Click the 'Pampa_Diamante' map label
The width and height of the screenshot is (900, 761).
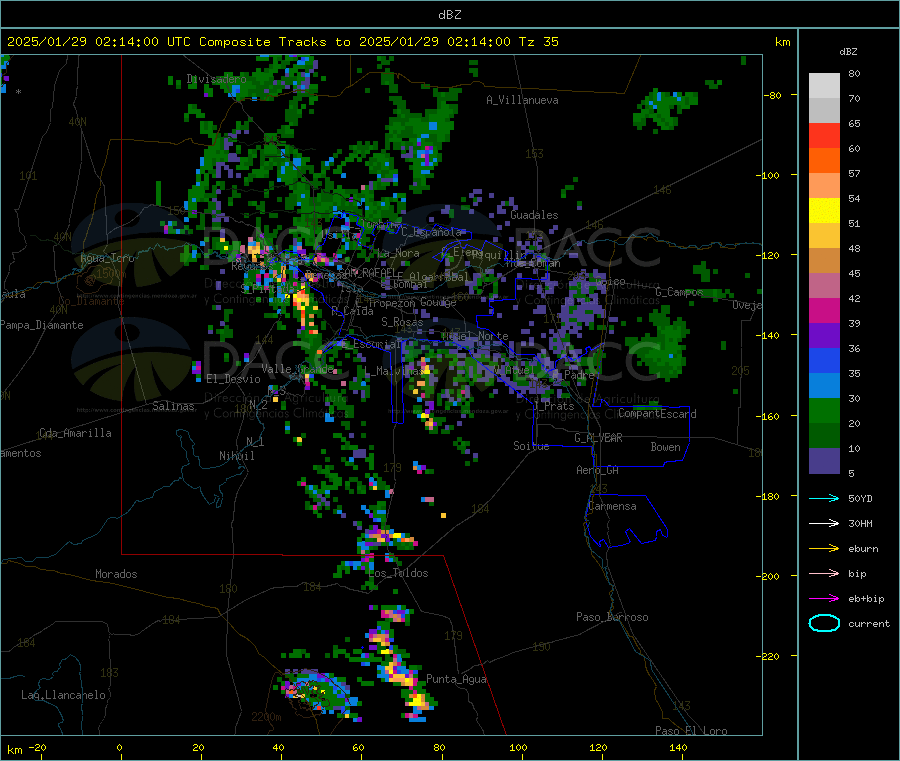coord(41,325)
